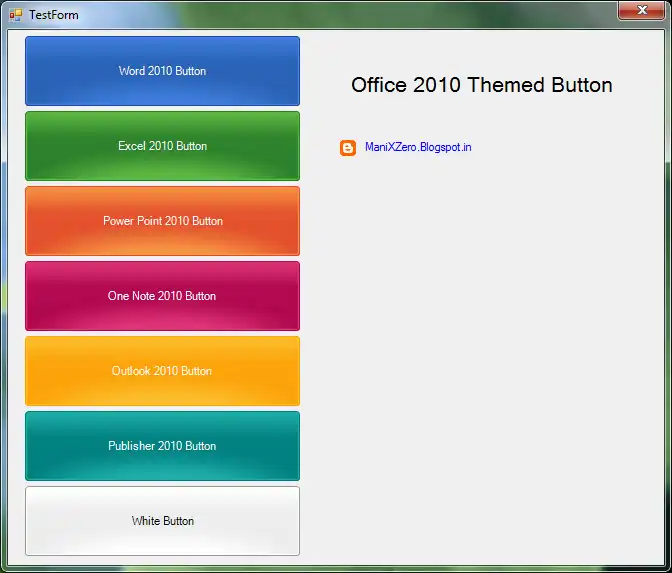Click the TestForm title text
This screenshot has width=672, height=573.
[54, 15]
